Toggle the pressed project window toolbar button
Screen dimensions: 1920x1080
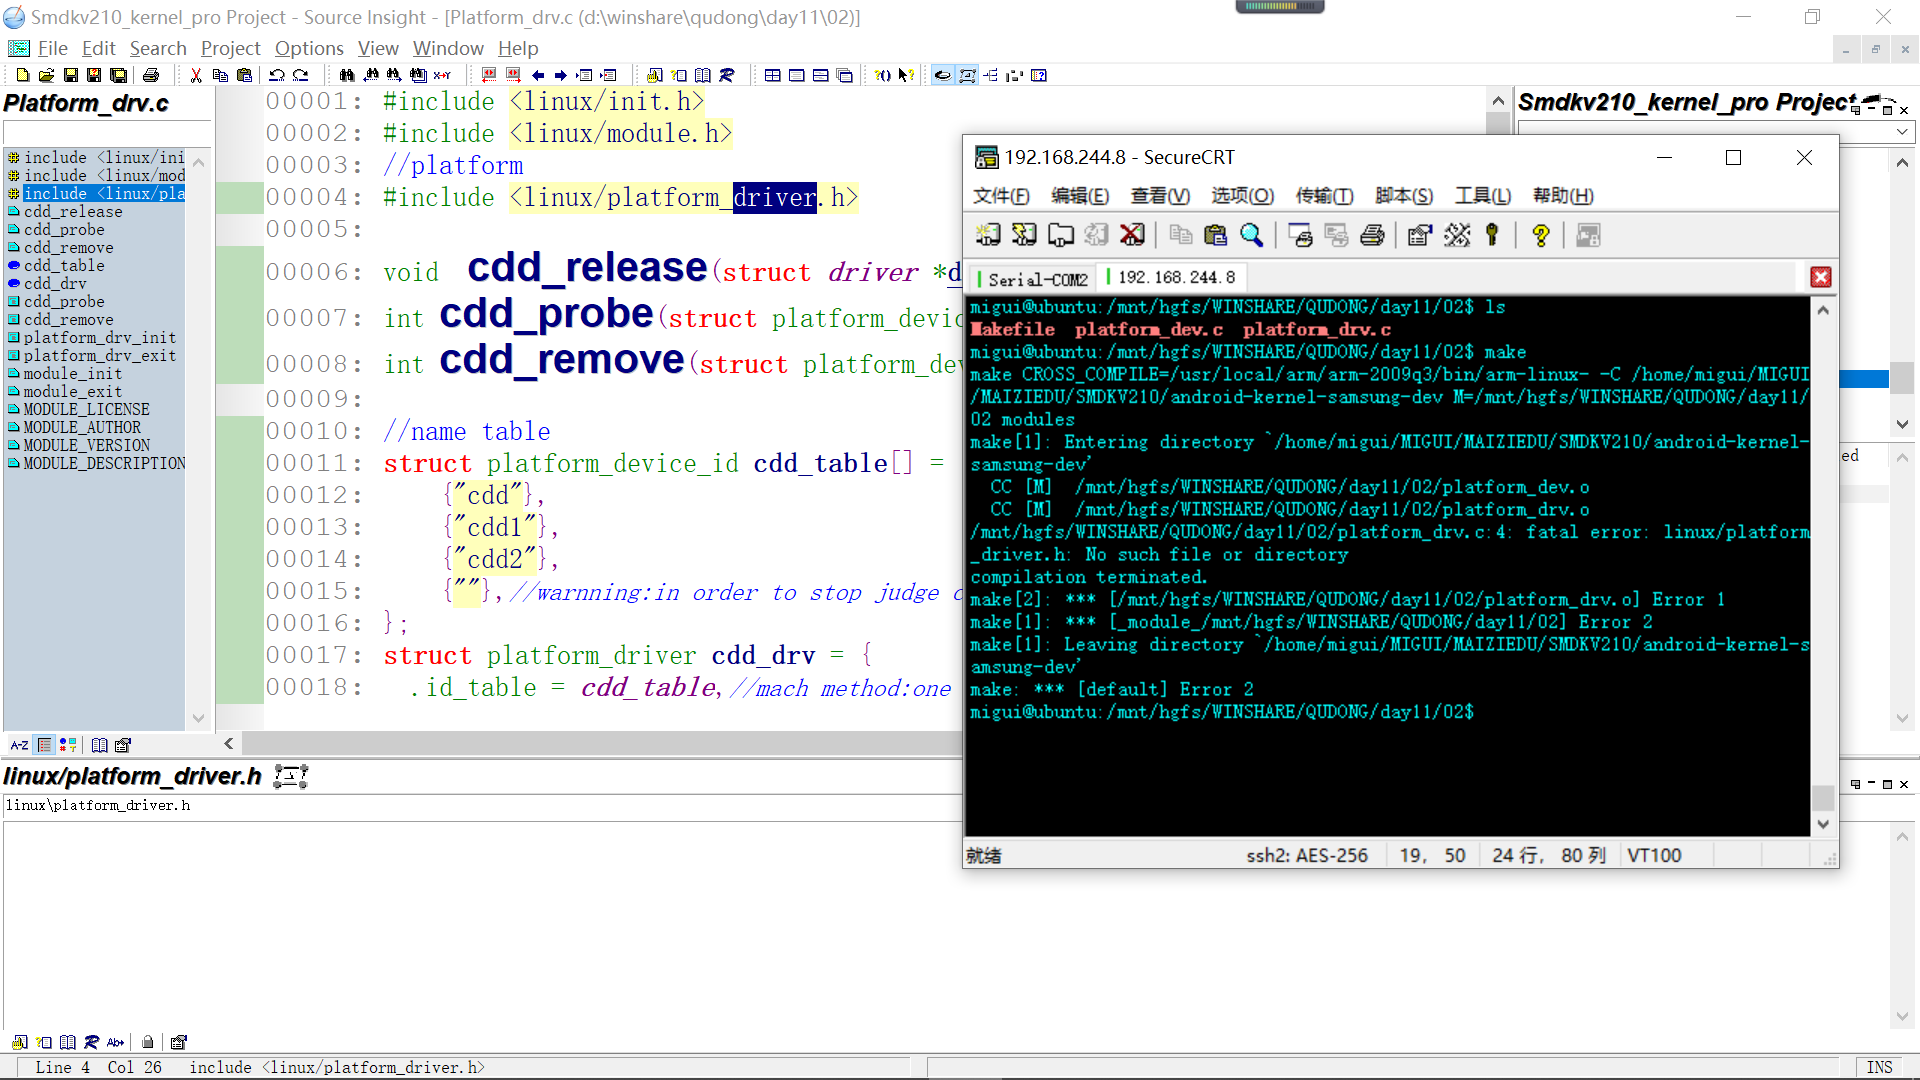click(942, 75)
